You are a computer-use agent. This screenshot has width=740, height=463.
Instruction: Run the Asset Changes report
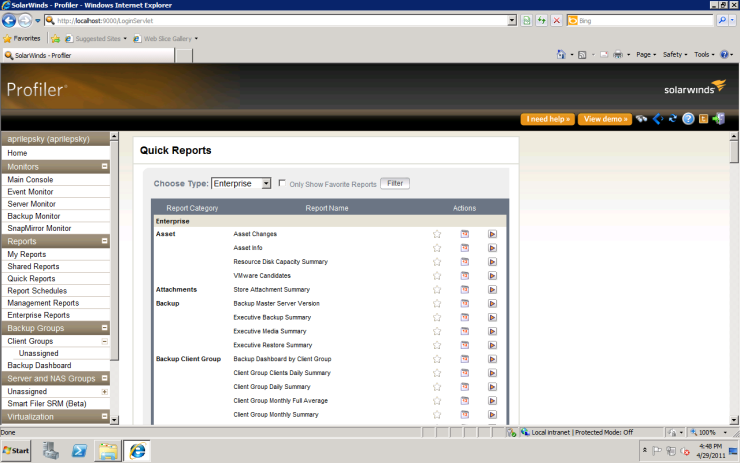(492, 234)
